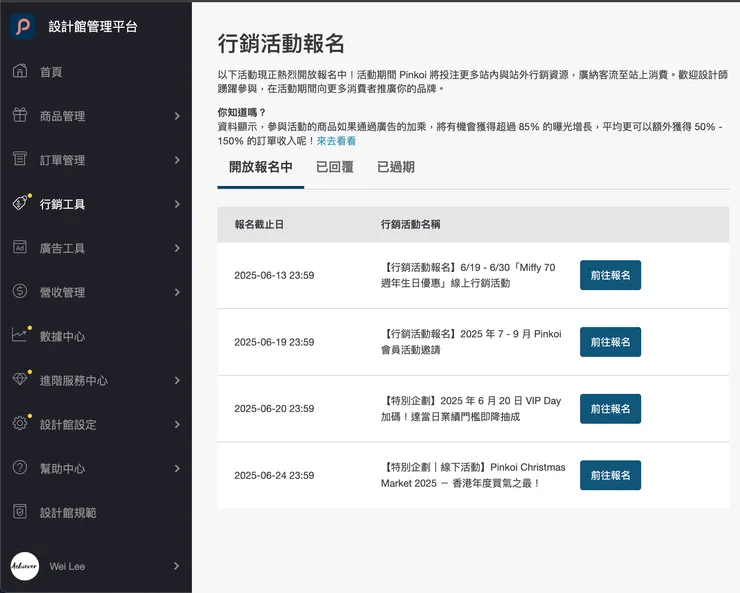Select the 開放報名中 tab
Image resolution: width=740 pixels, height=593 pixels.
(x=261, y=167)
